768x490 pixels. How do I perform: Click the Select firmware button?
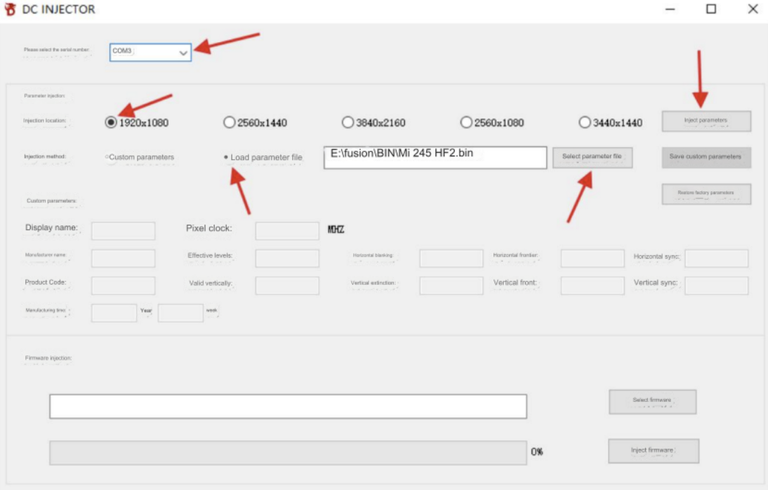(652, 402)
